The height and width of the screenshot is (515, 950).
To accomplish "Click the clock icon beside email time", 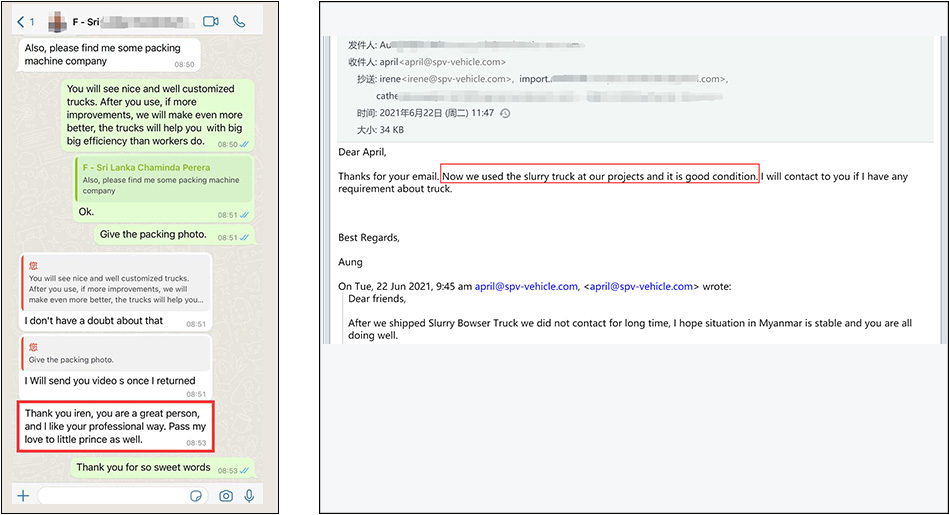I will click(x=505, y=113).
